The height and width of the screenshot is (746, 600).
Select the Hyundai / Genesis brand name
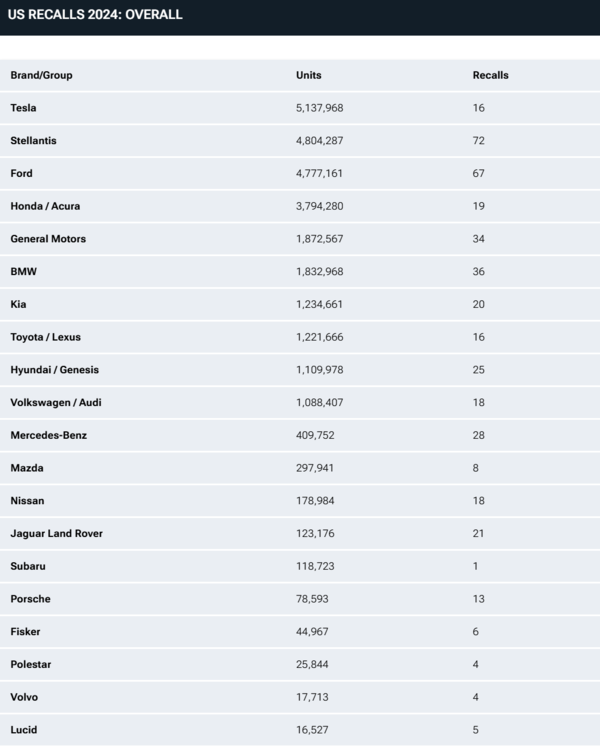54,370
